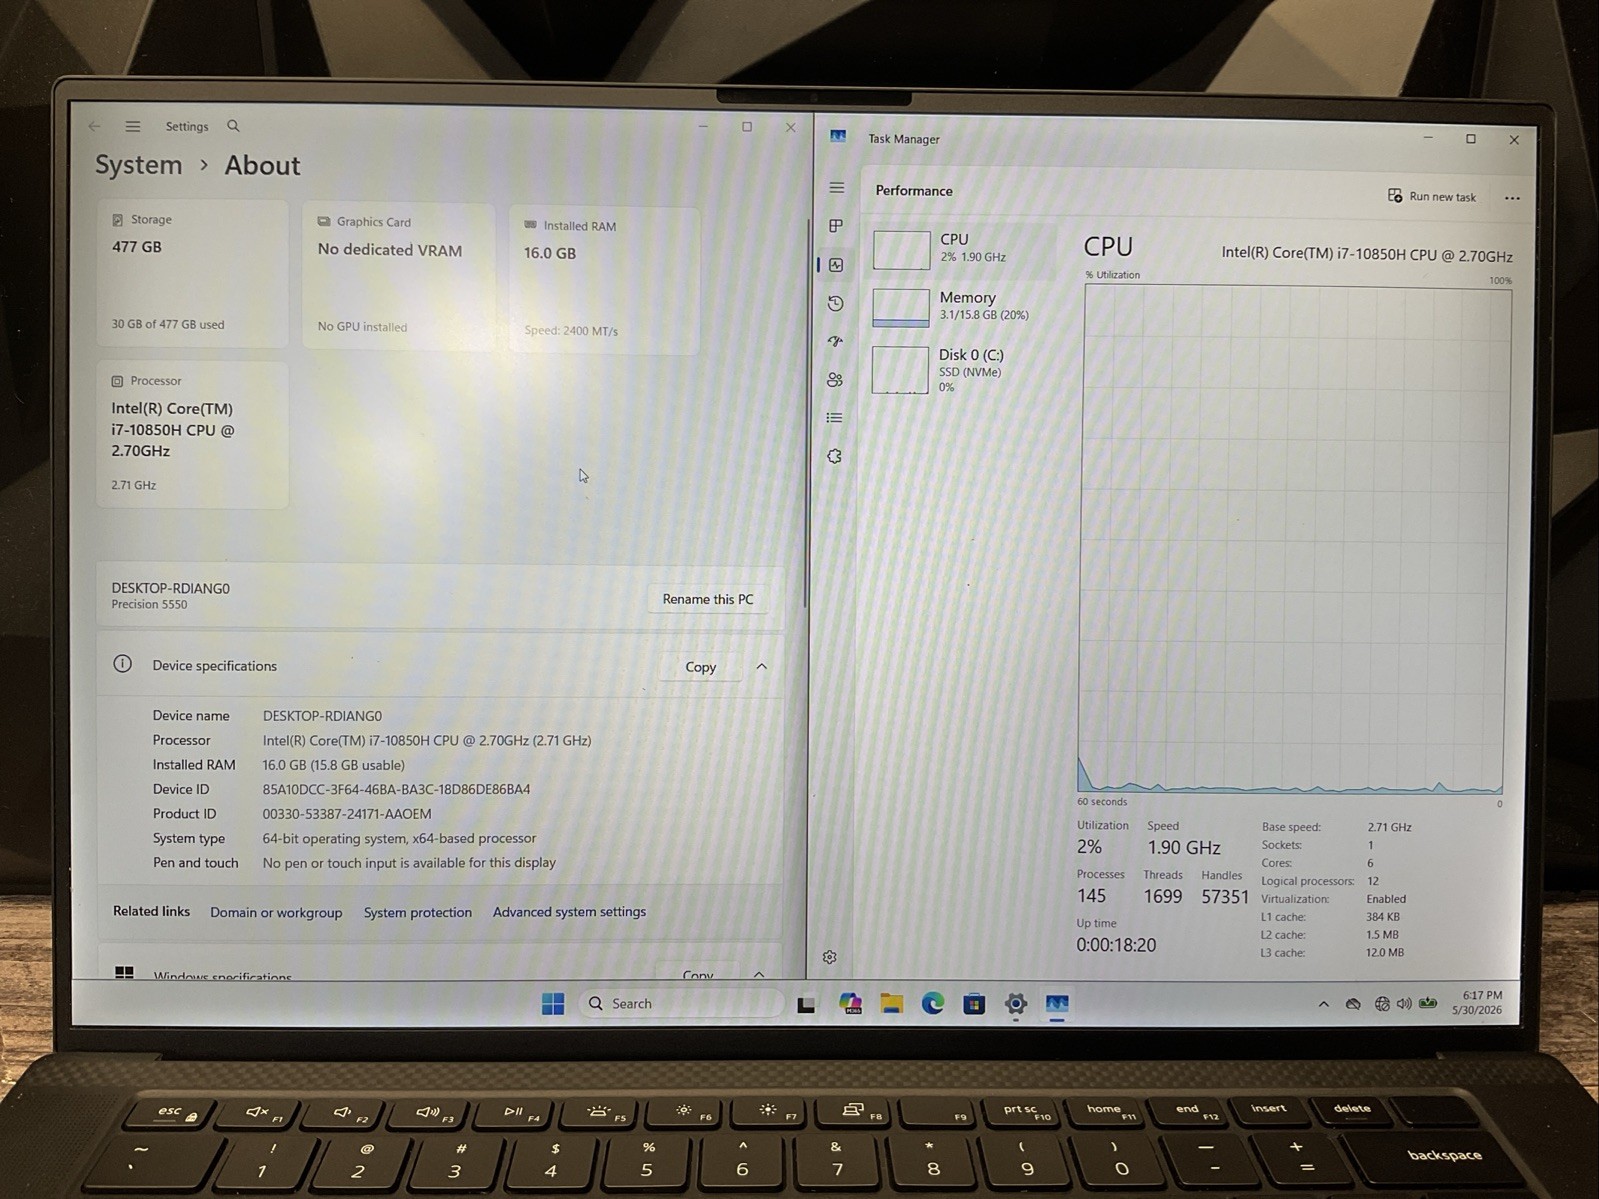1599x1199 pixels.
Task: Open volume tray icon
Action: pos(1404,1003)
